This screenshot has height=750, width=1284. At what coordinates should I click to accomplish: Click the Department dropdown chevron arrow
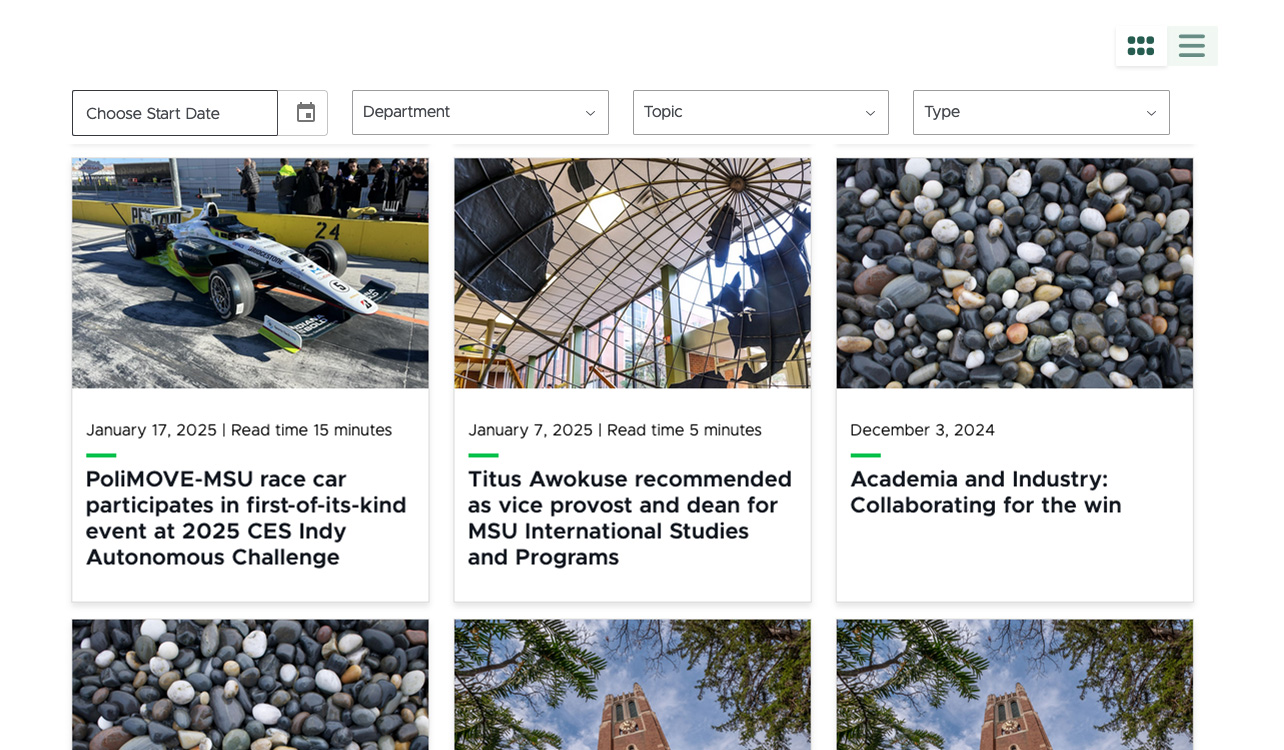point(590,113)
